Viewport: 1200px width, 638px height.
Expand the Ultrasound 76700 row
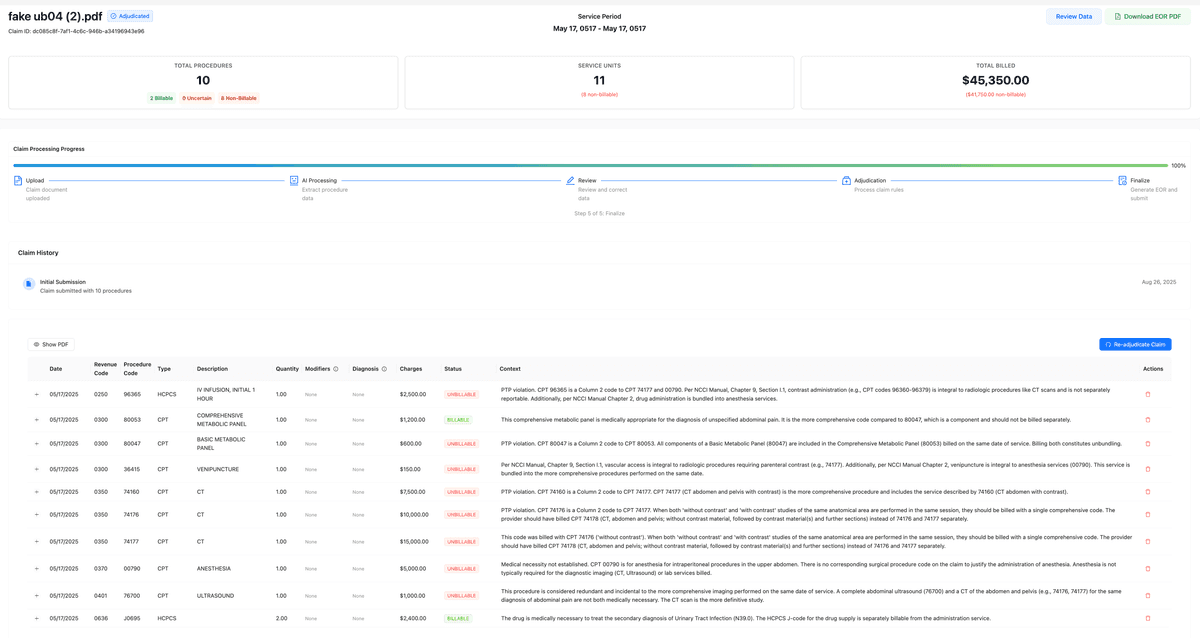37,596
